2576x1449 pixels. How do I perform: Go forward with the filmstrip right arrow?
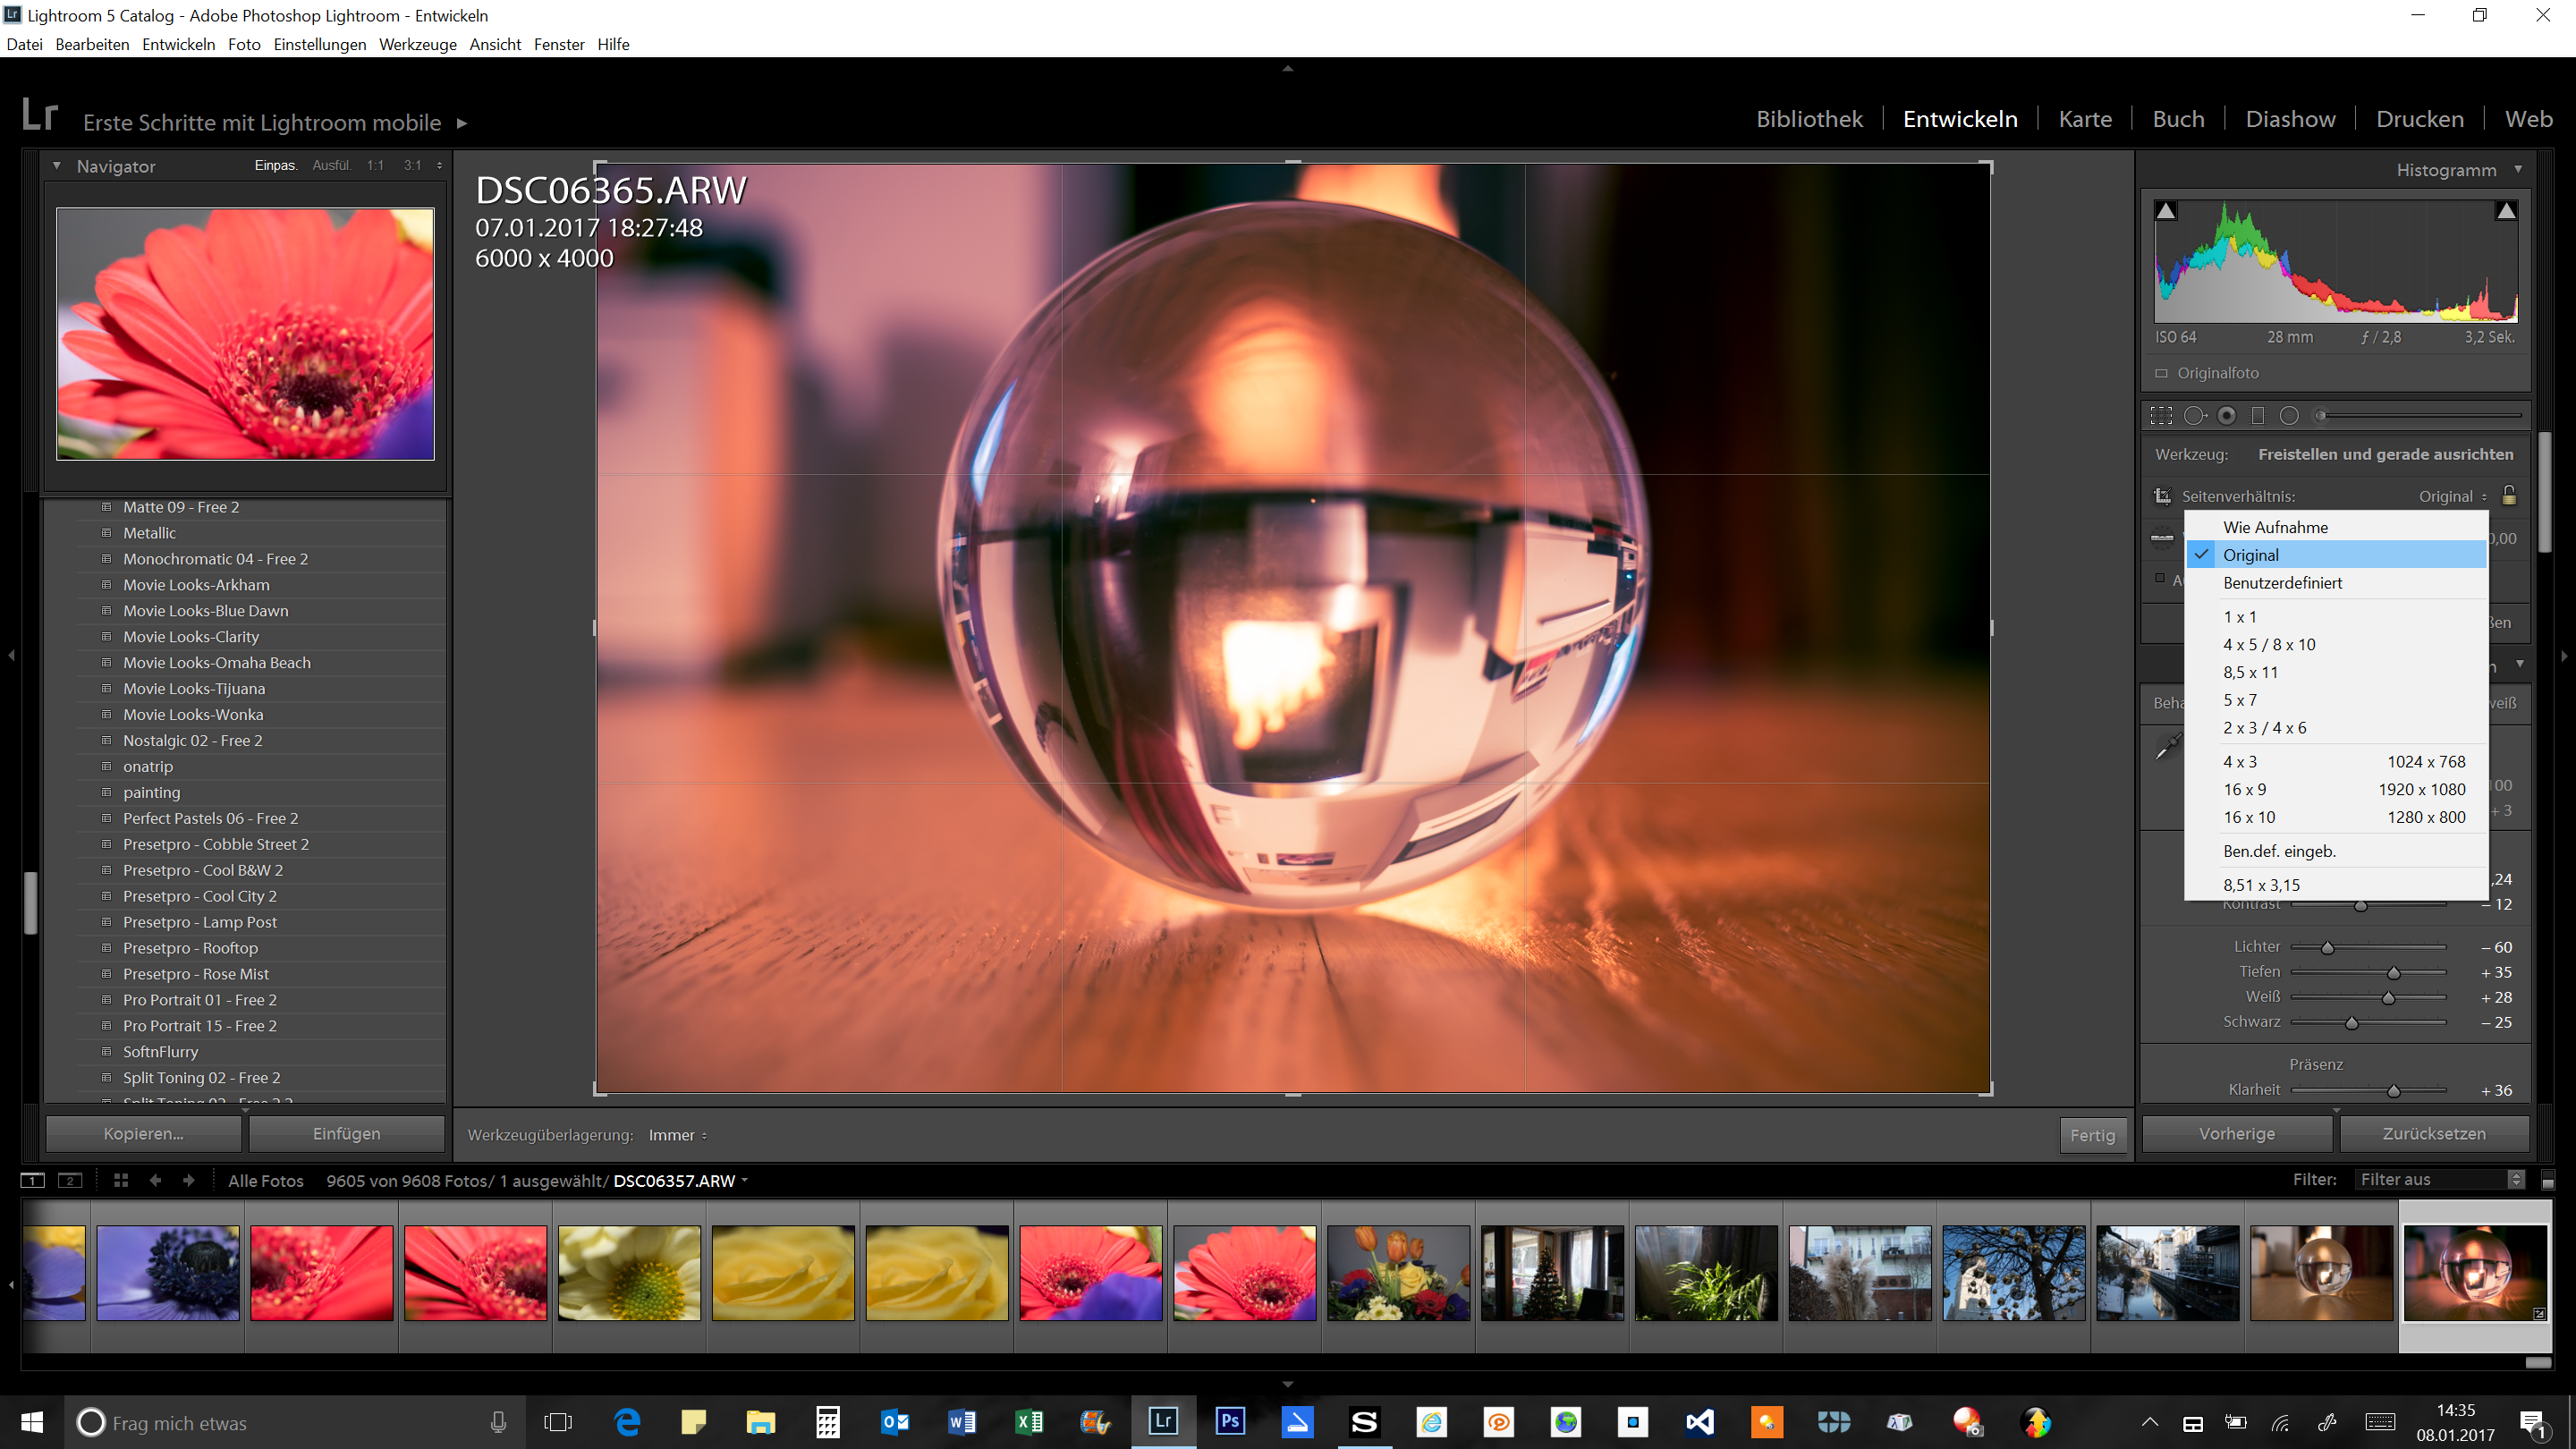click(x=188, y=1180)
